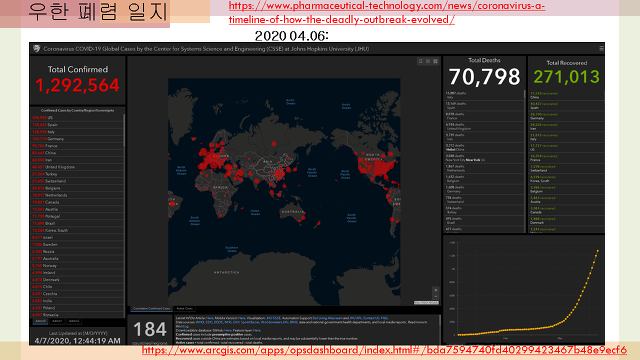This screenshot has width=640, height=360.
Task: Select Germany row in confirmed cases list
Action: 77,139
